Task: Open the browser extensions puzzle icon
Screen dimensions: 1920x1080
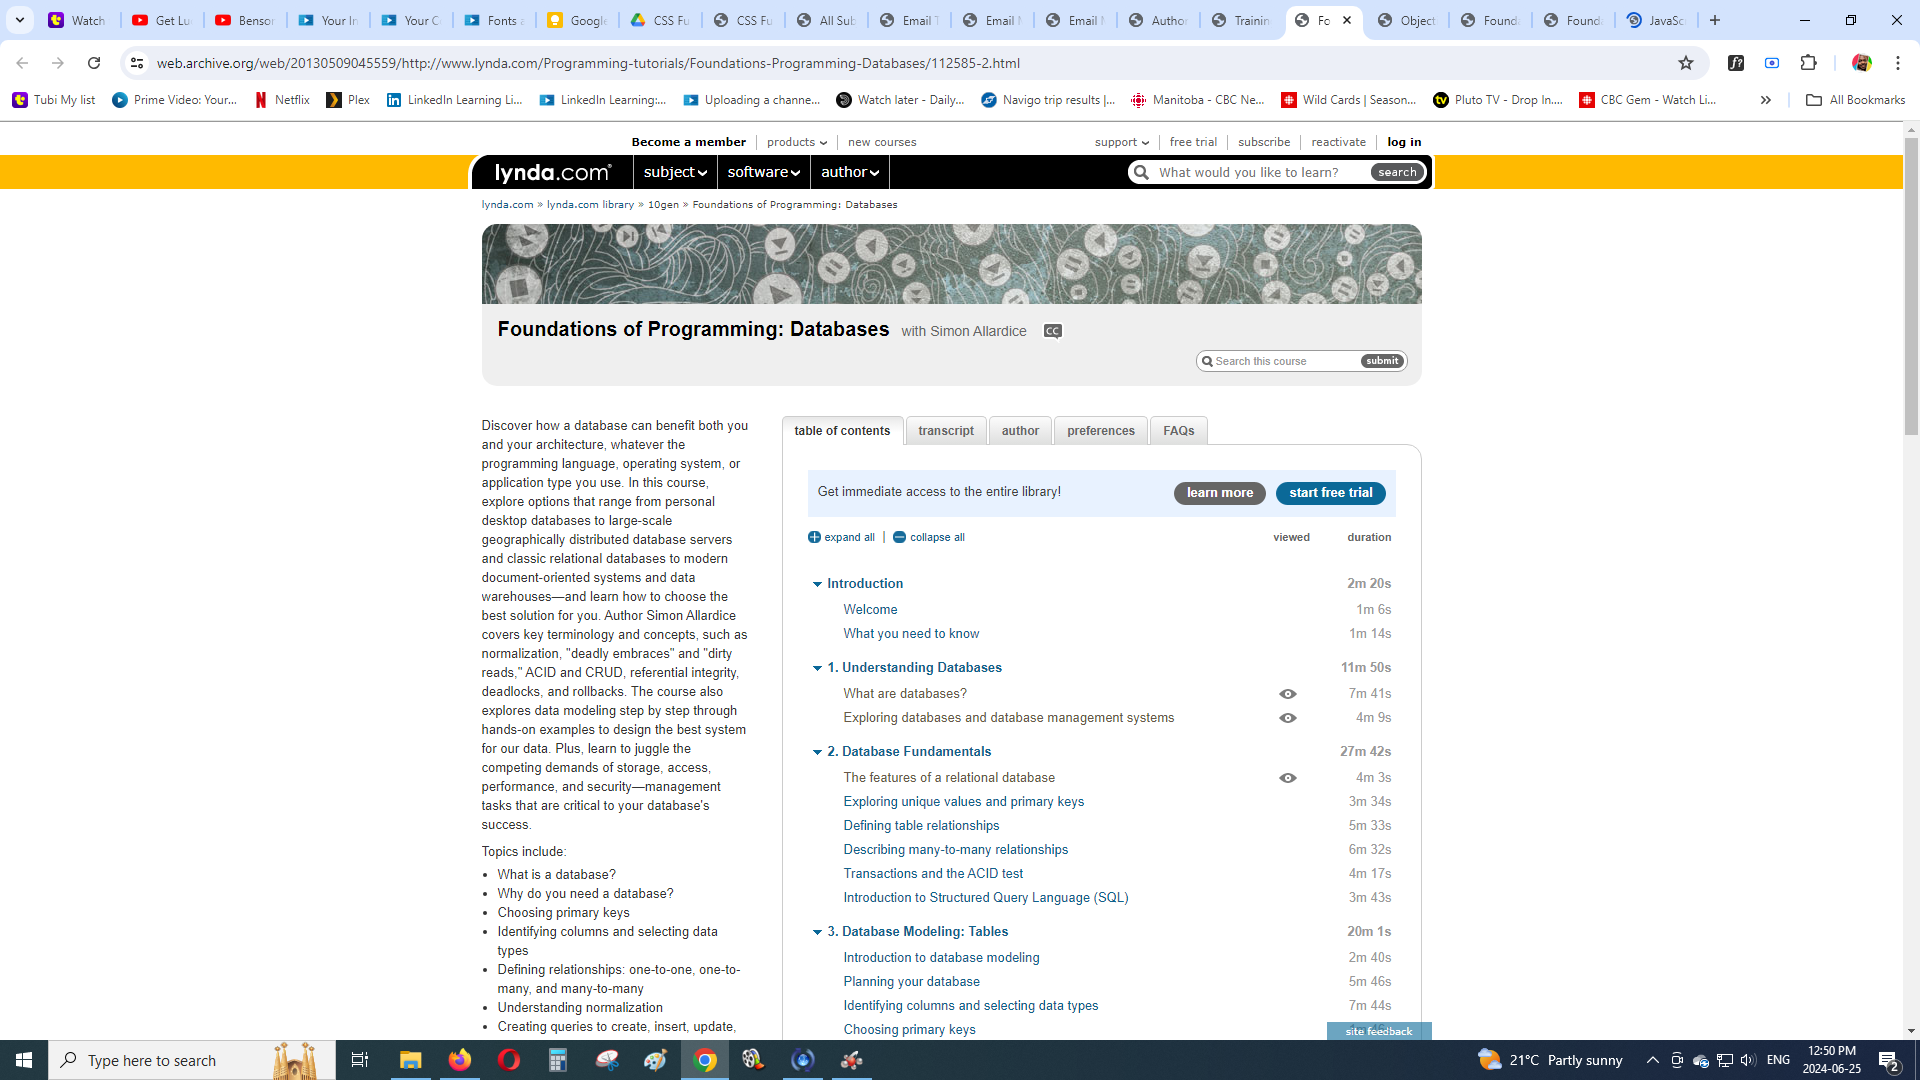Action: [x=1808, y=63]
